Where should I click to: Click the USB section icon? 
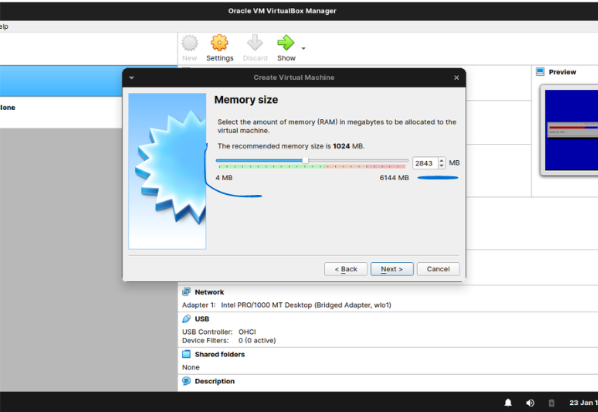[186, 319]
